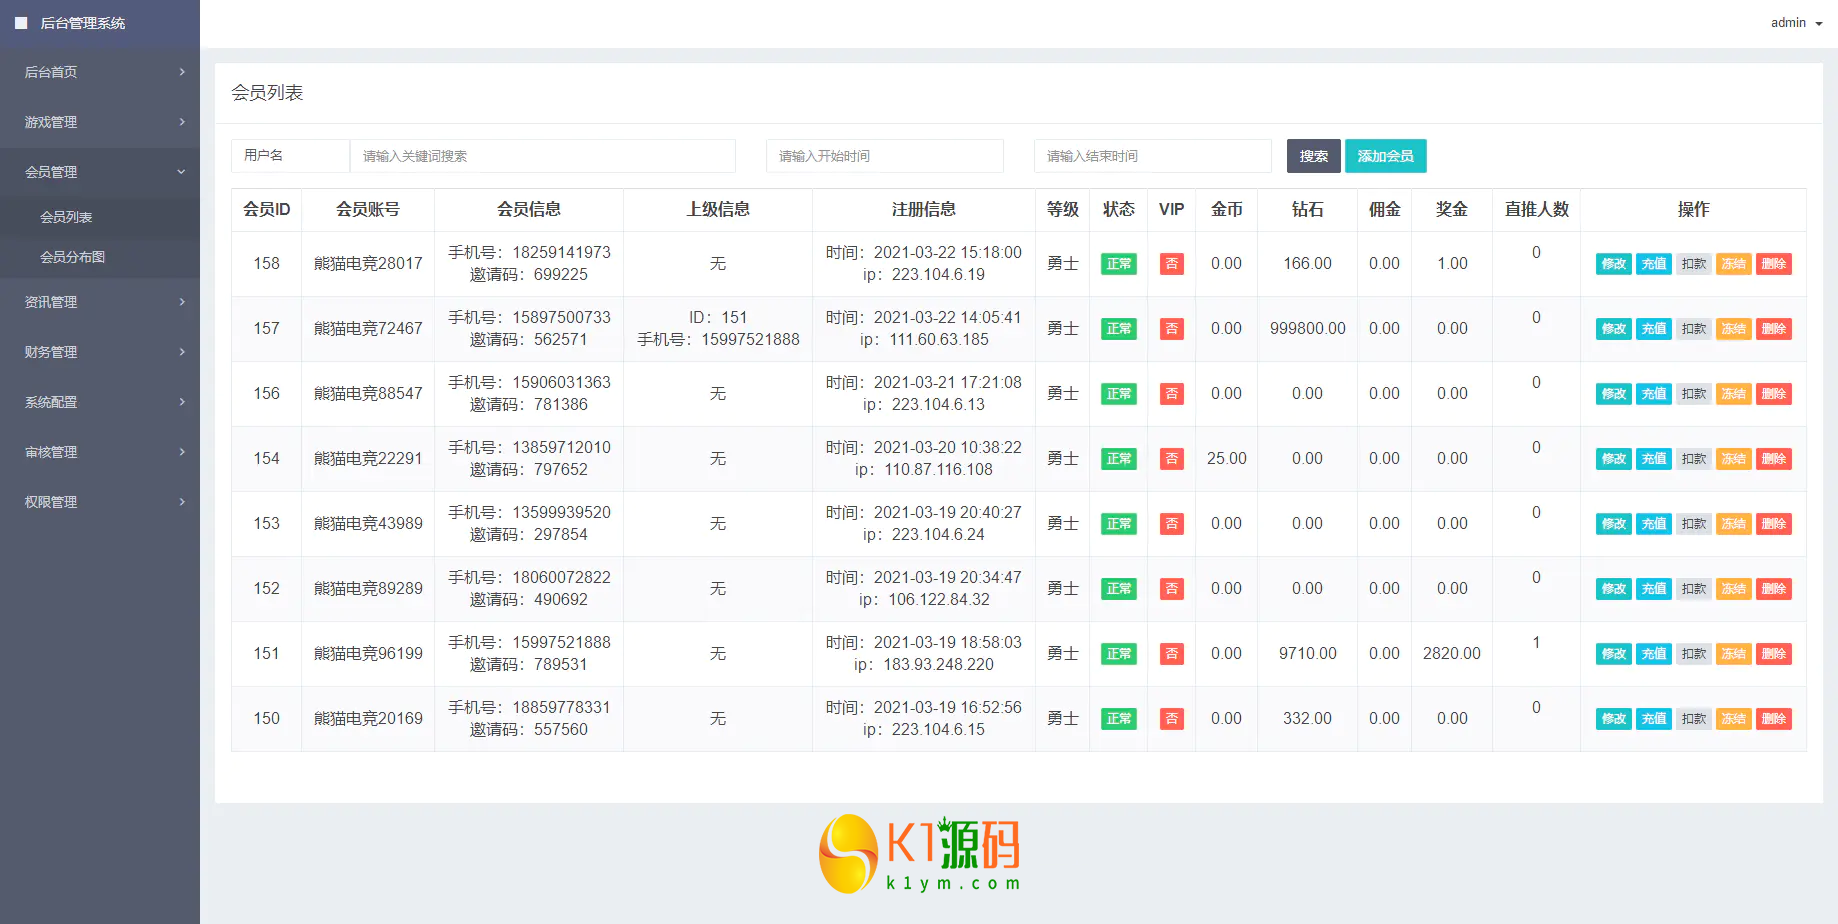The width and height of the screenshot is (1838, 924).
Task: Click 删除 for member 153
Action: (1773, 524)
